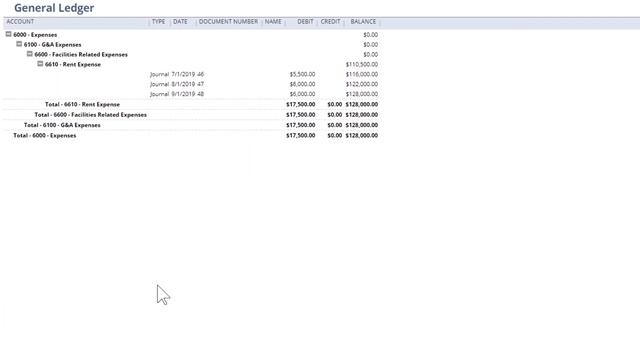Sort by DOCUMENT NUMBER column header
This screenshot has width=640, height=360.
pos(228,22)
